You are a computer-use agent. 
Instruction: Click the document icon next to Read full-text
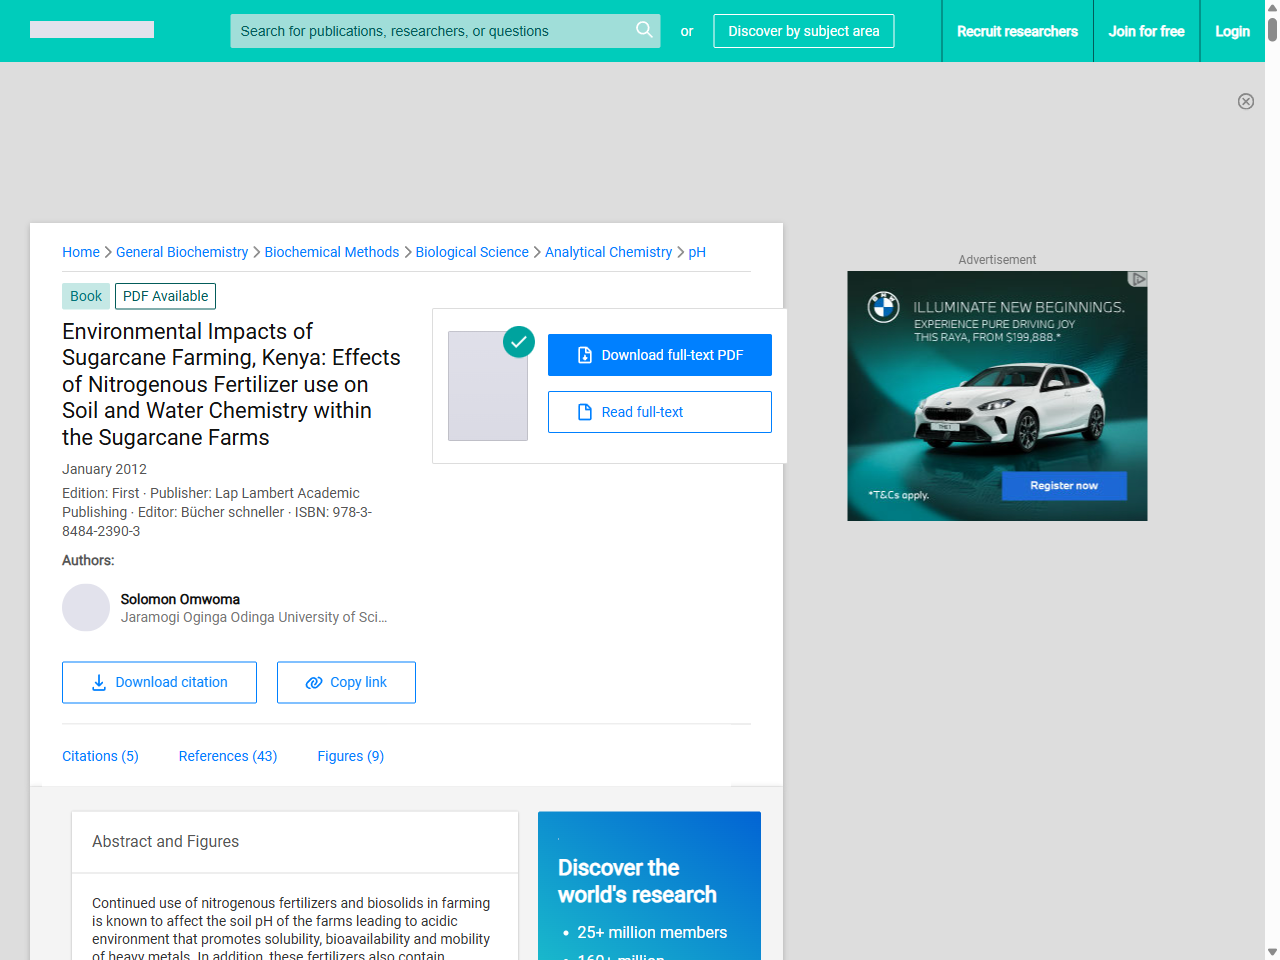[584, 412]
